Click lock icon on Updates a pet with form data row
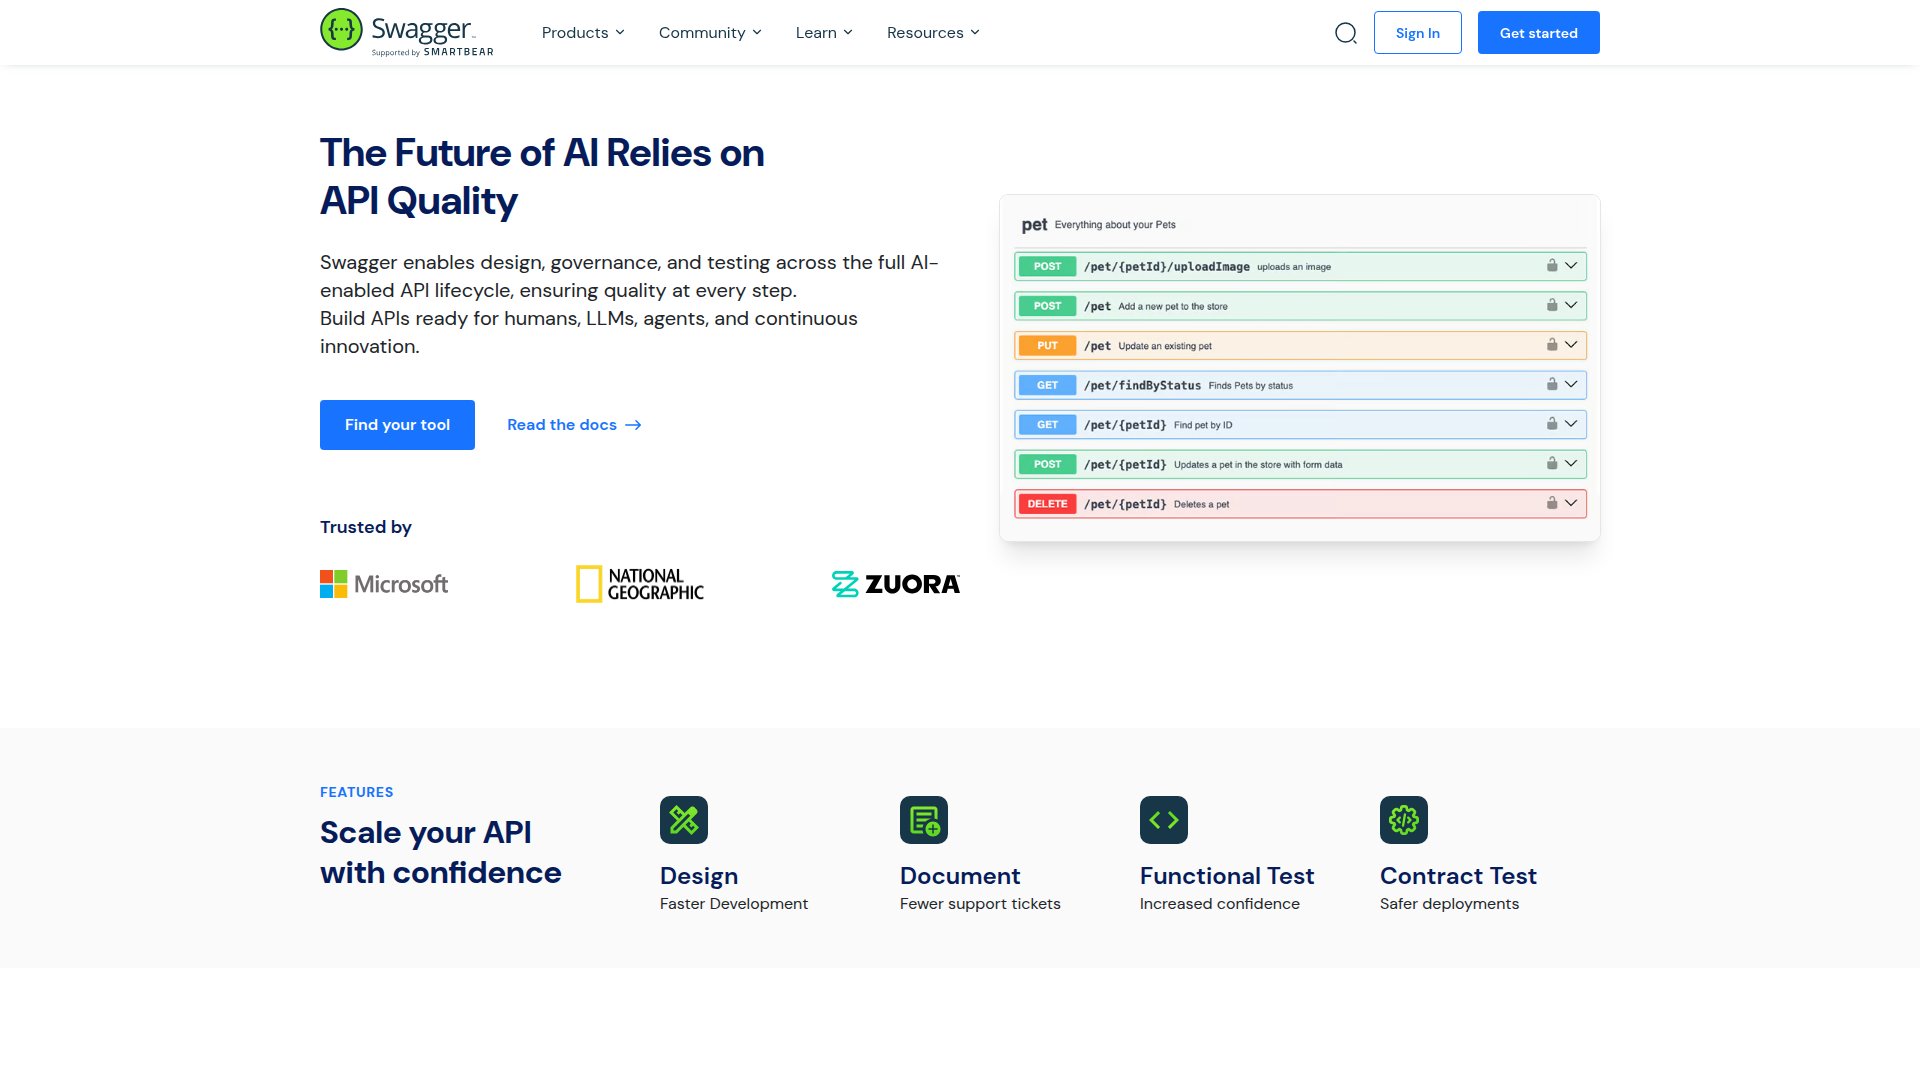Screen dimensions: 1920x1080 [1552, 463]
